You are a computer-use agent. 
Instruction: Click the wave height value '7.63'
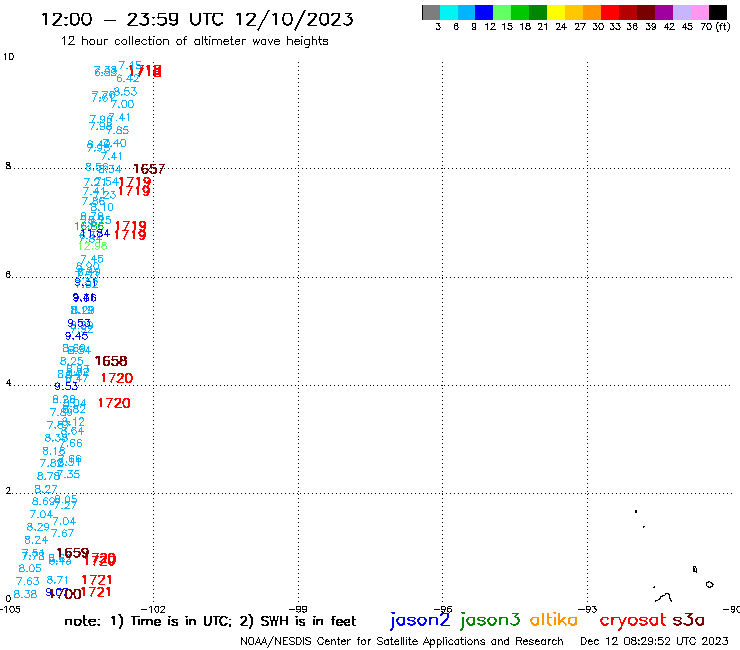(x=27, y=581)
